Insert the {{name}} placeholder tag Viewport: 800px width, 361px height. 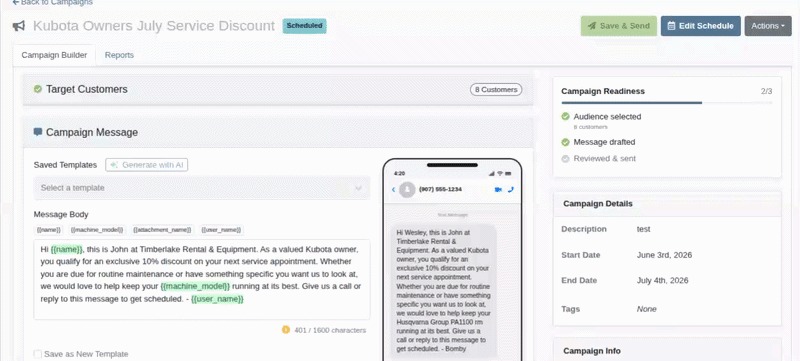(48, 230)
